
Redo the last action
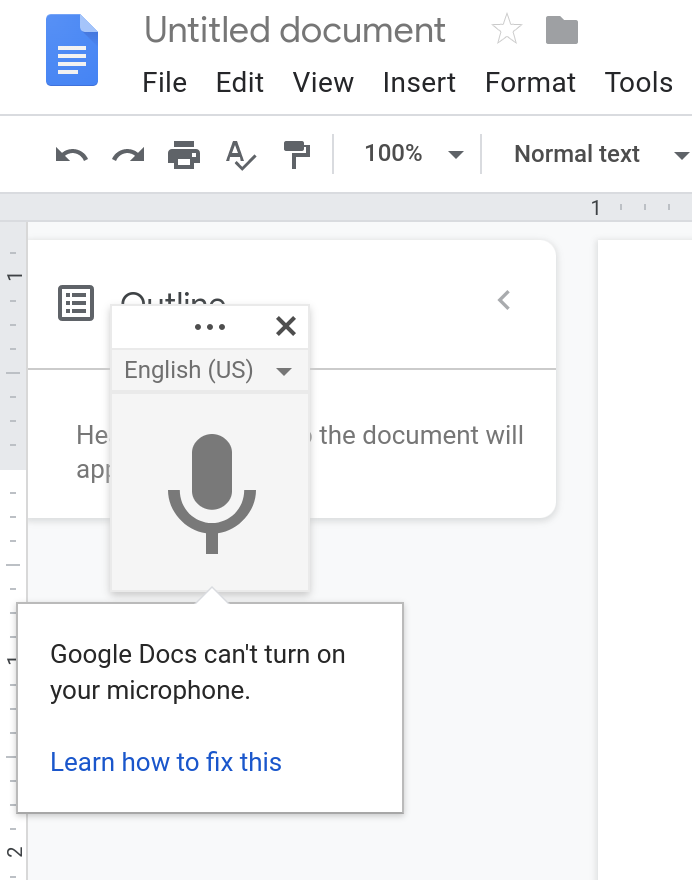pos(128,154)
